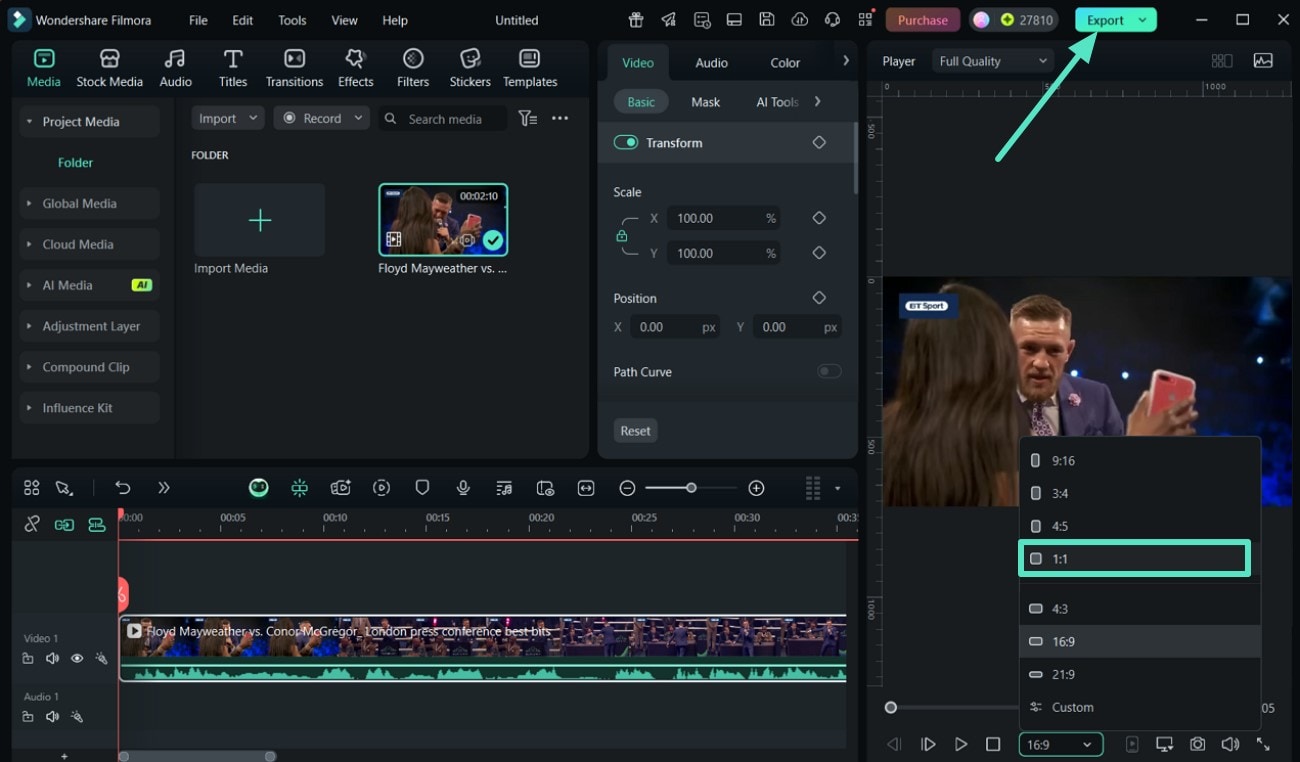Lock the Video 1 track
1300x762 pixels.
click(x=28, y=659)
